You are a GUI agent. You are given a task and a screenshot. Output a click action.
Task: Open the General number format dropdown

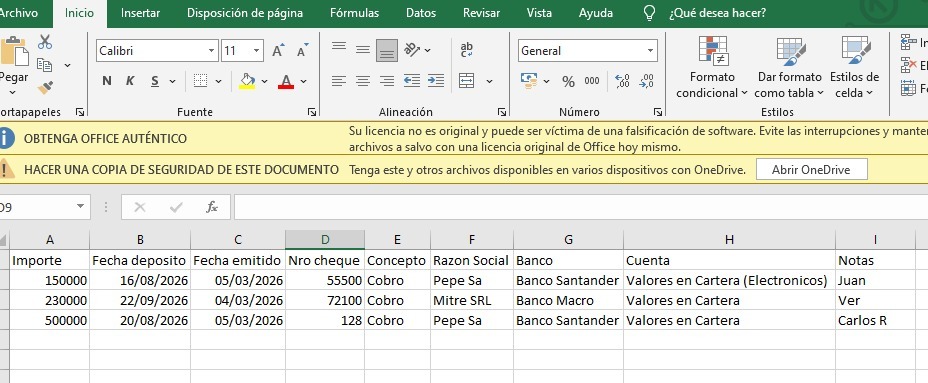[650, 51]
